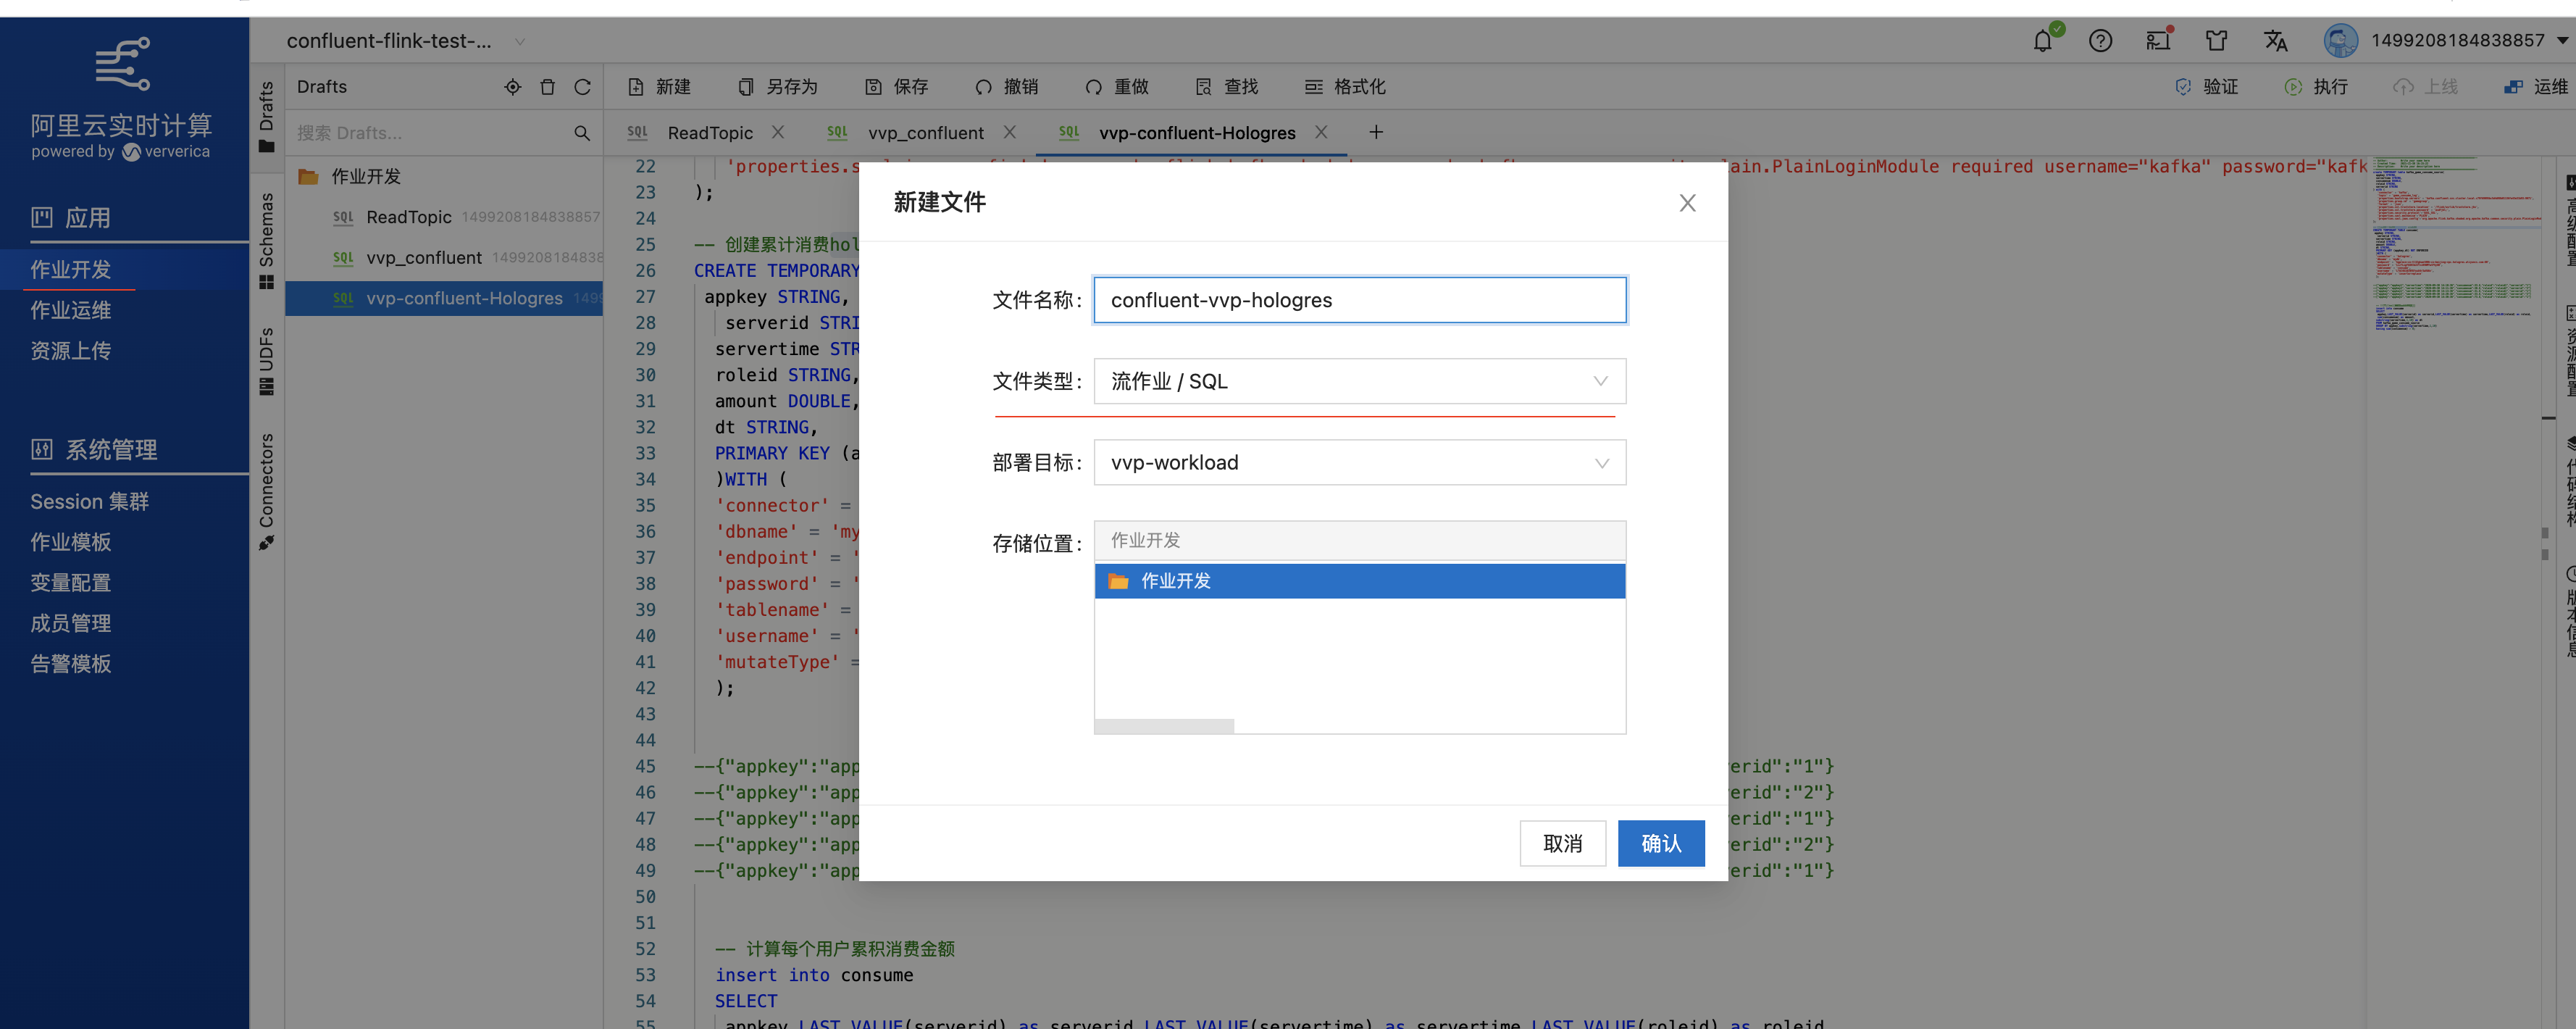Close the 新建文件 dialog with X
Viewport: 2576px width, 1029px height.
(x=1687, y=203)
